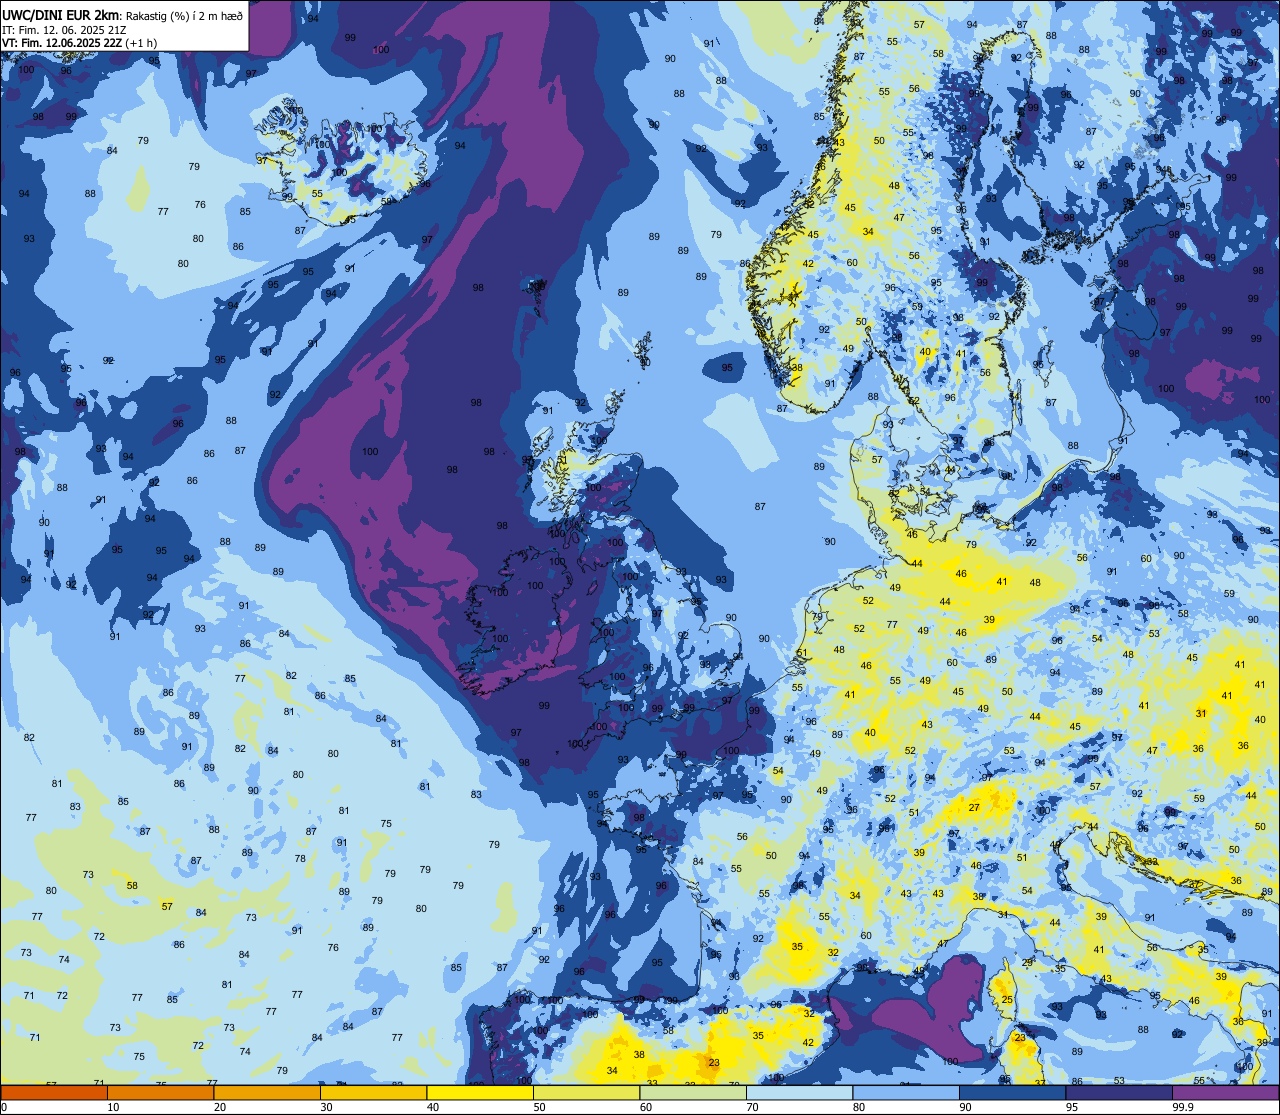Click the medium blue 90–95 legend swatch
1280x1115 pixels.
coord(1012,1092)
